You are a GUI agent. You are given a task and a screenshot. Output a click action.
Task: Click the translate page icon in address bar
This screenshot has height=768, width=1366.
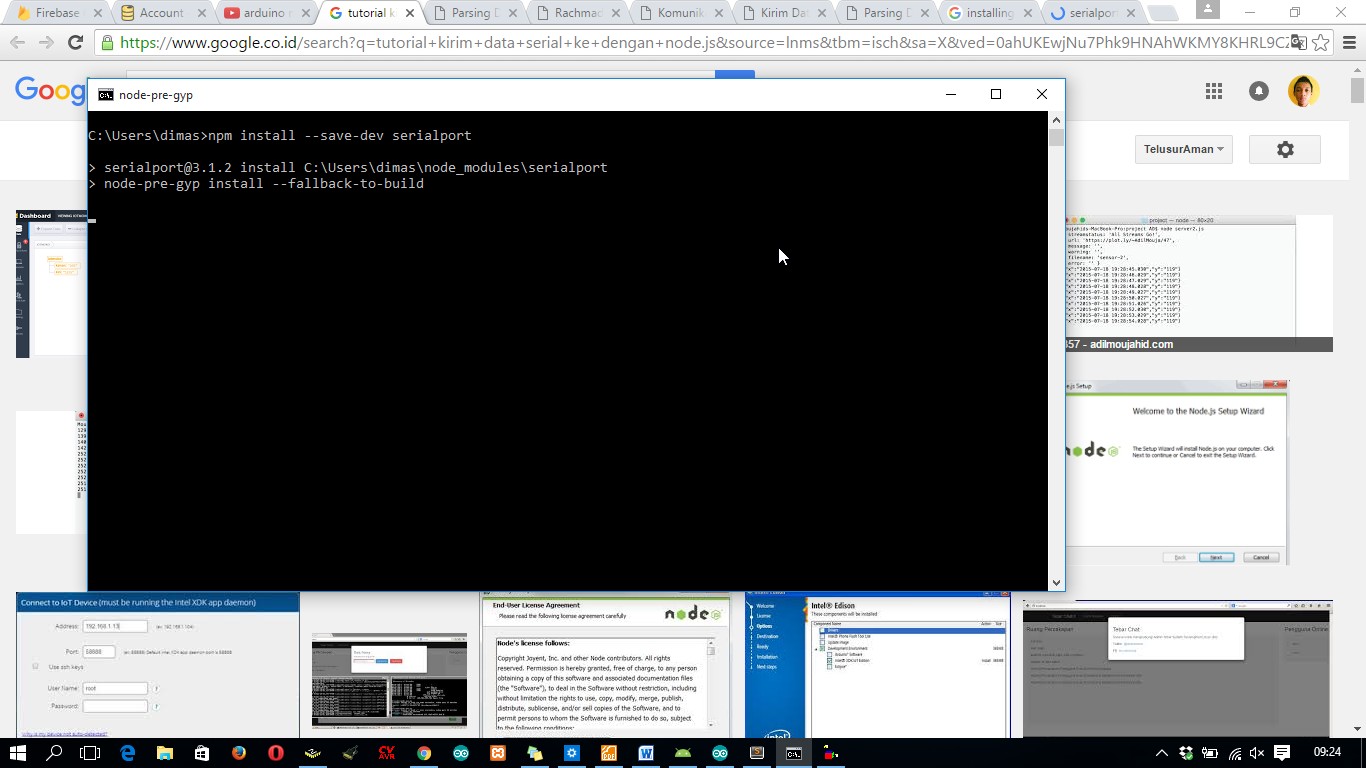coord(1298,42)
